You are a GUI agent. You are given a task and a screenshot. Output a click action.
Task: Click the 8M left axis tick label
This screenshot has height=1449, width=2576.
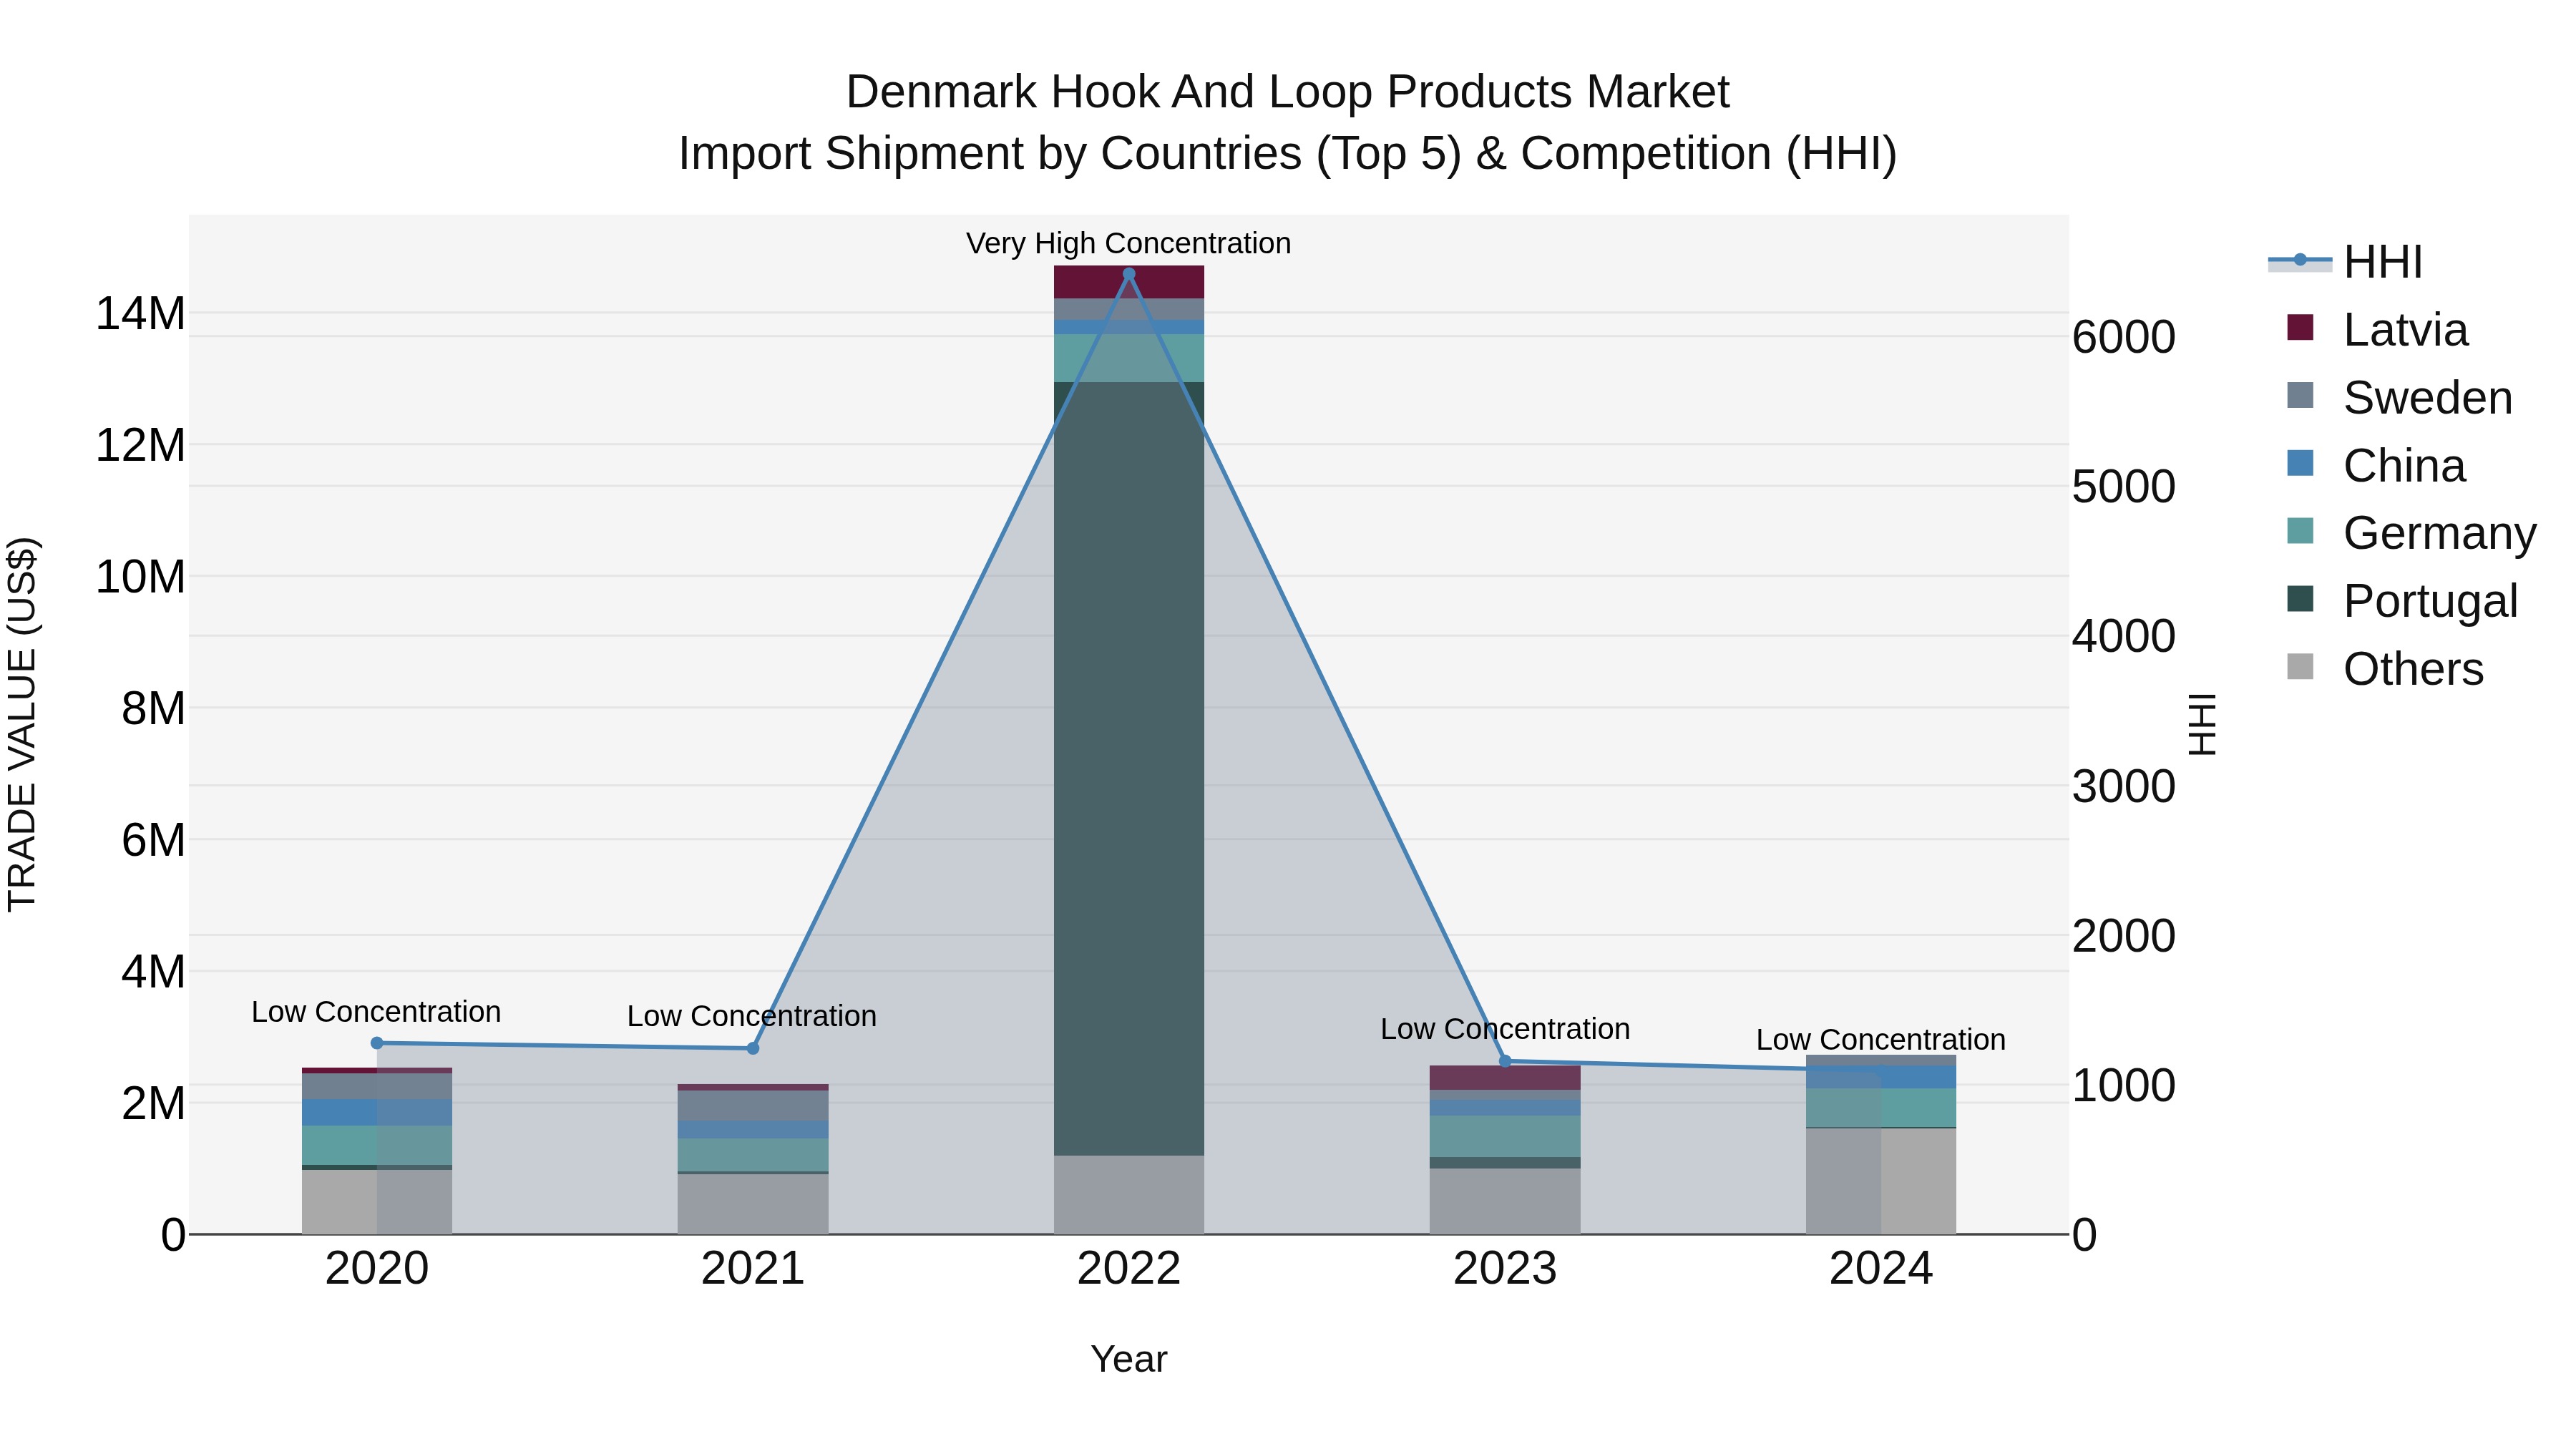[x=153, y=709]
